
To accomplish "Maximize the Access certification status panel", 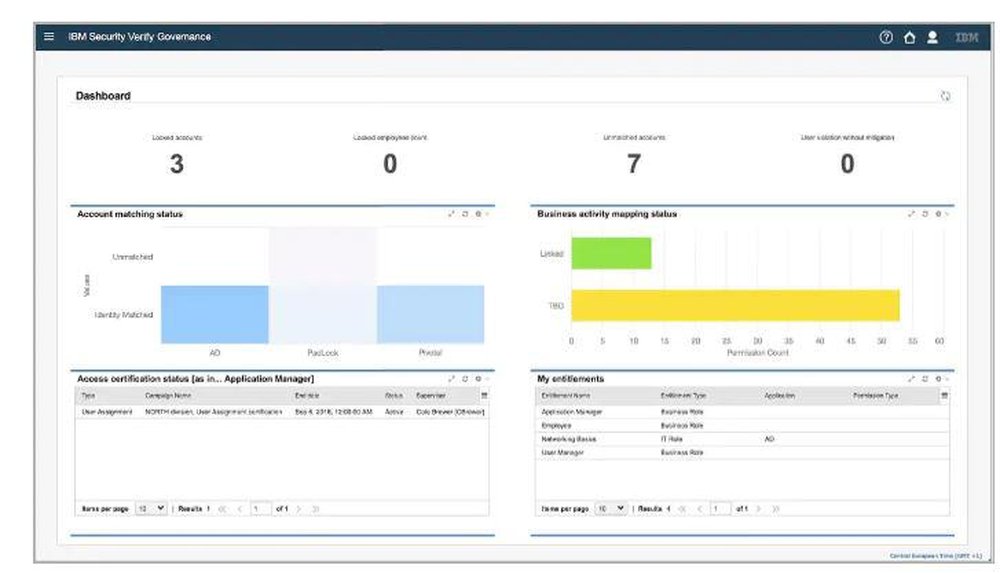I will [x=452, y=378].
